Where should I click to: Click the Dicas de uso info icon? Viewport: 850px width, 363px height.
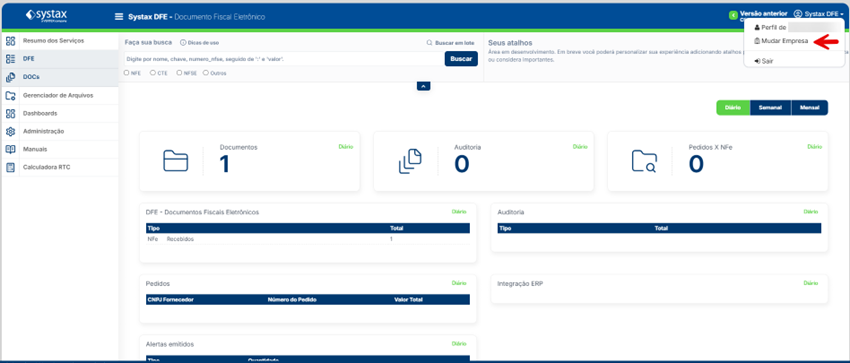pyautogui.click(x=183, y=42)
